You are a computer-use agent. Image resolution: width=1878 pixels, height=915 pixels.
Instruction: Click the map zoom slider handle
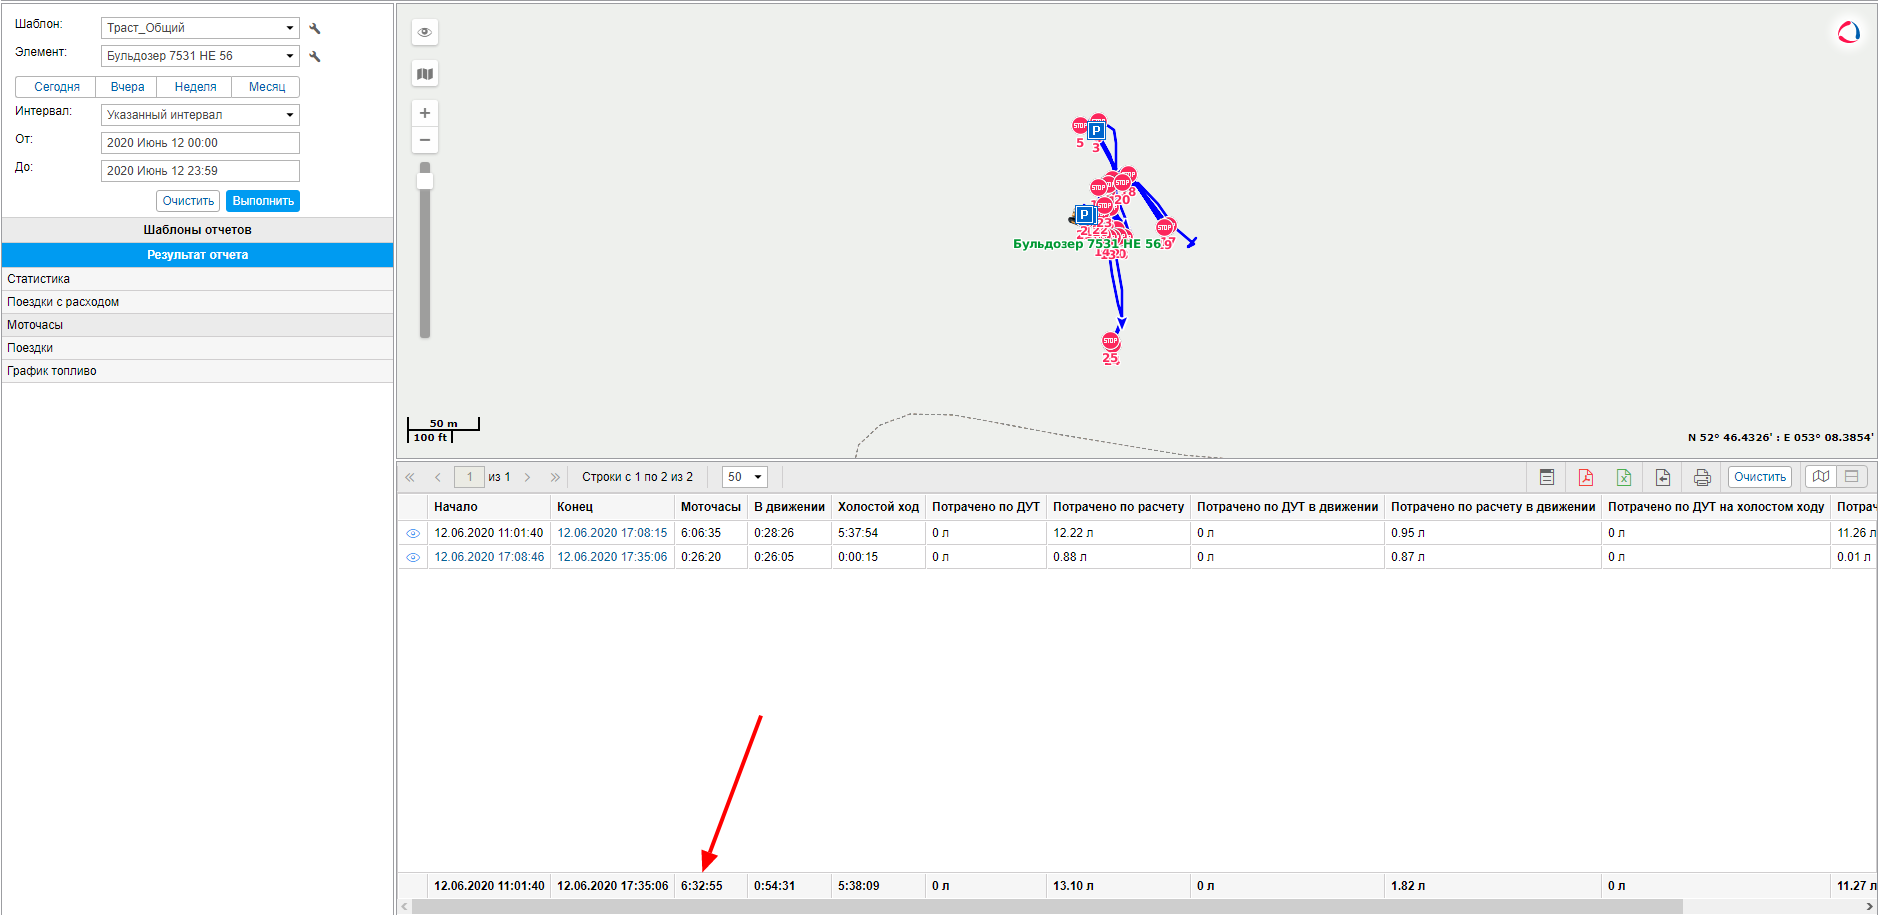point(425,180)
